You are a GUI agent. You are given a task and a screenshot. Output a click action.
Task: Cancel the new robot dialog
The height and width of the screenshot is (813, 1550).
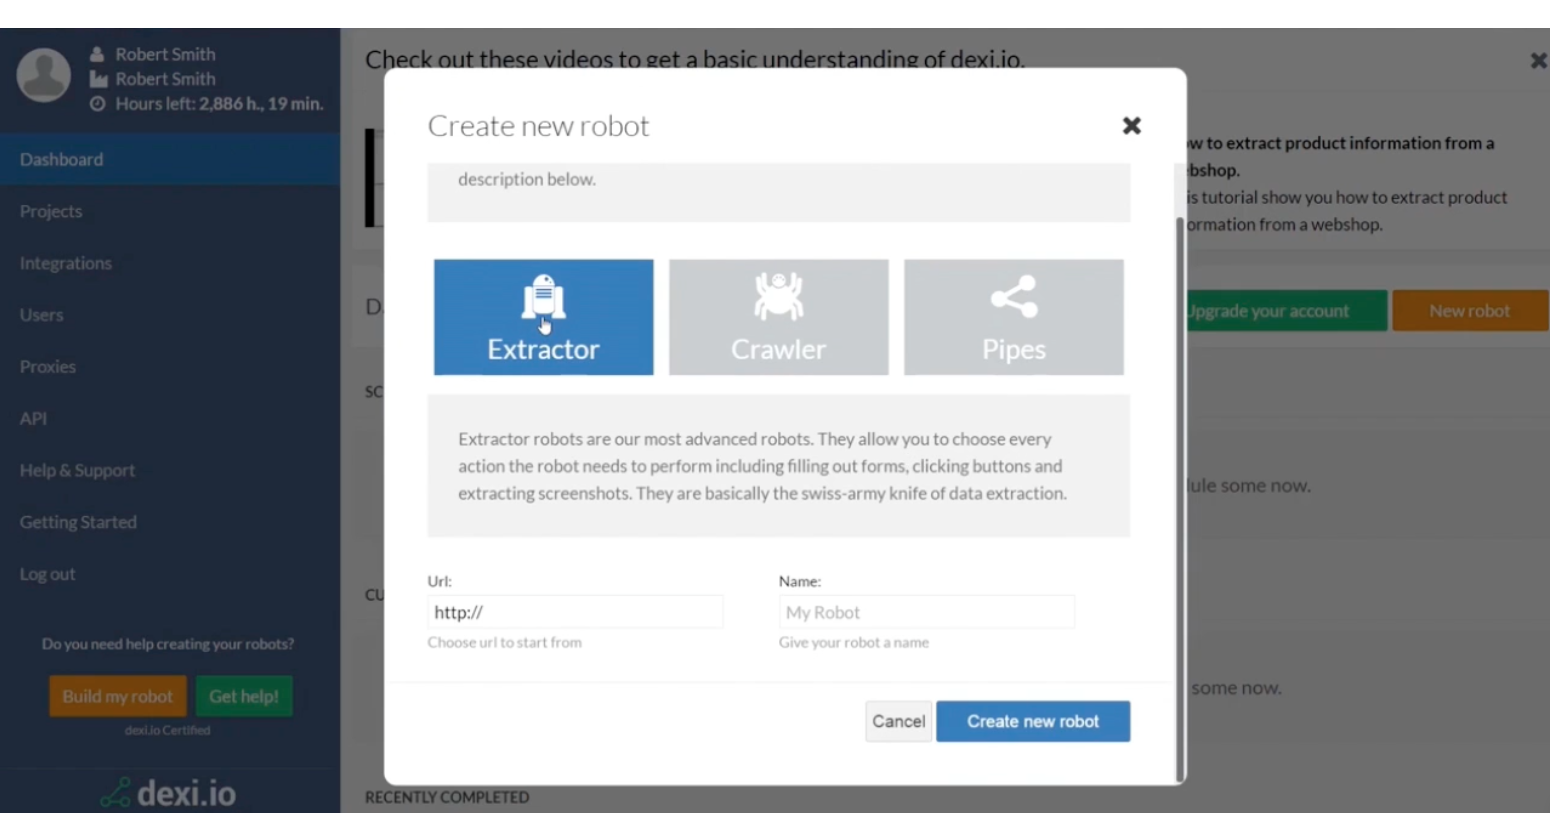(898, 721)
